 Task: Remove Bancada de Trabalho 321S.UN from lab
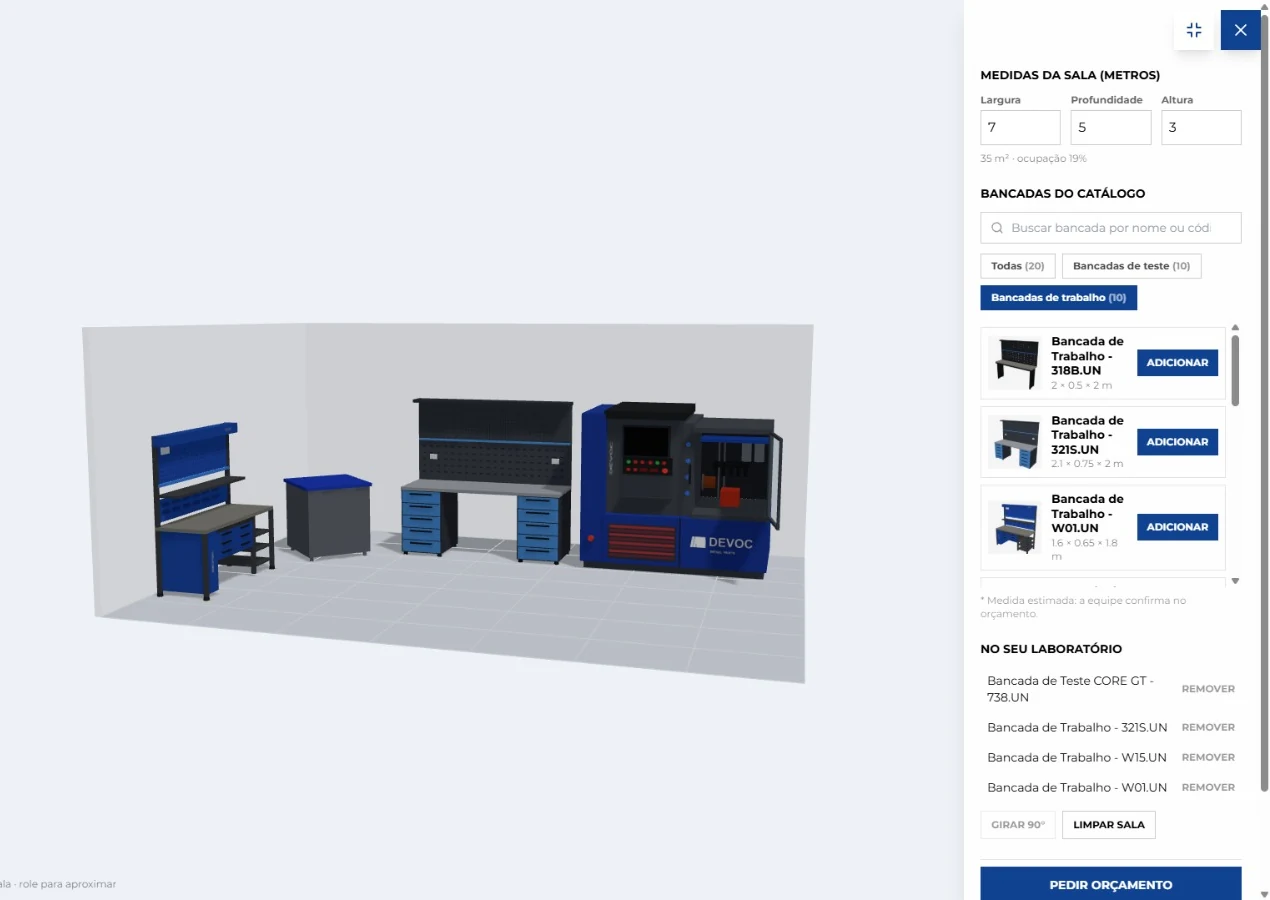[1208, 727]
